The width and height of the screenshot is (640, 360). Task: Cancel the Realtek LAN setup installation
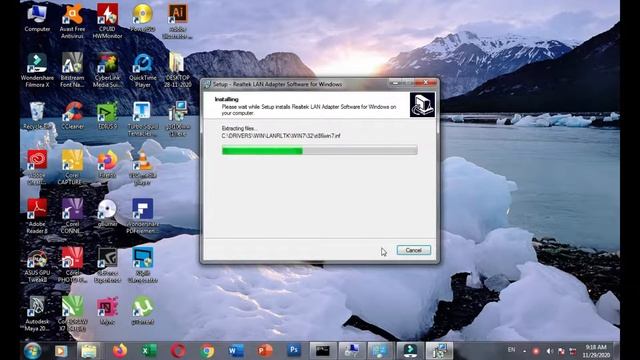(413, 250)
